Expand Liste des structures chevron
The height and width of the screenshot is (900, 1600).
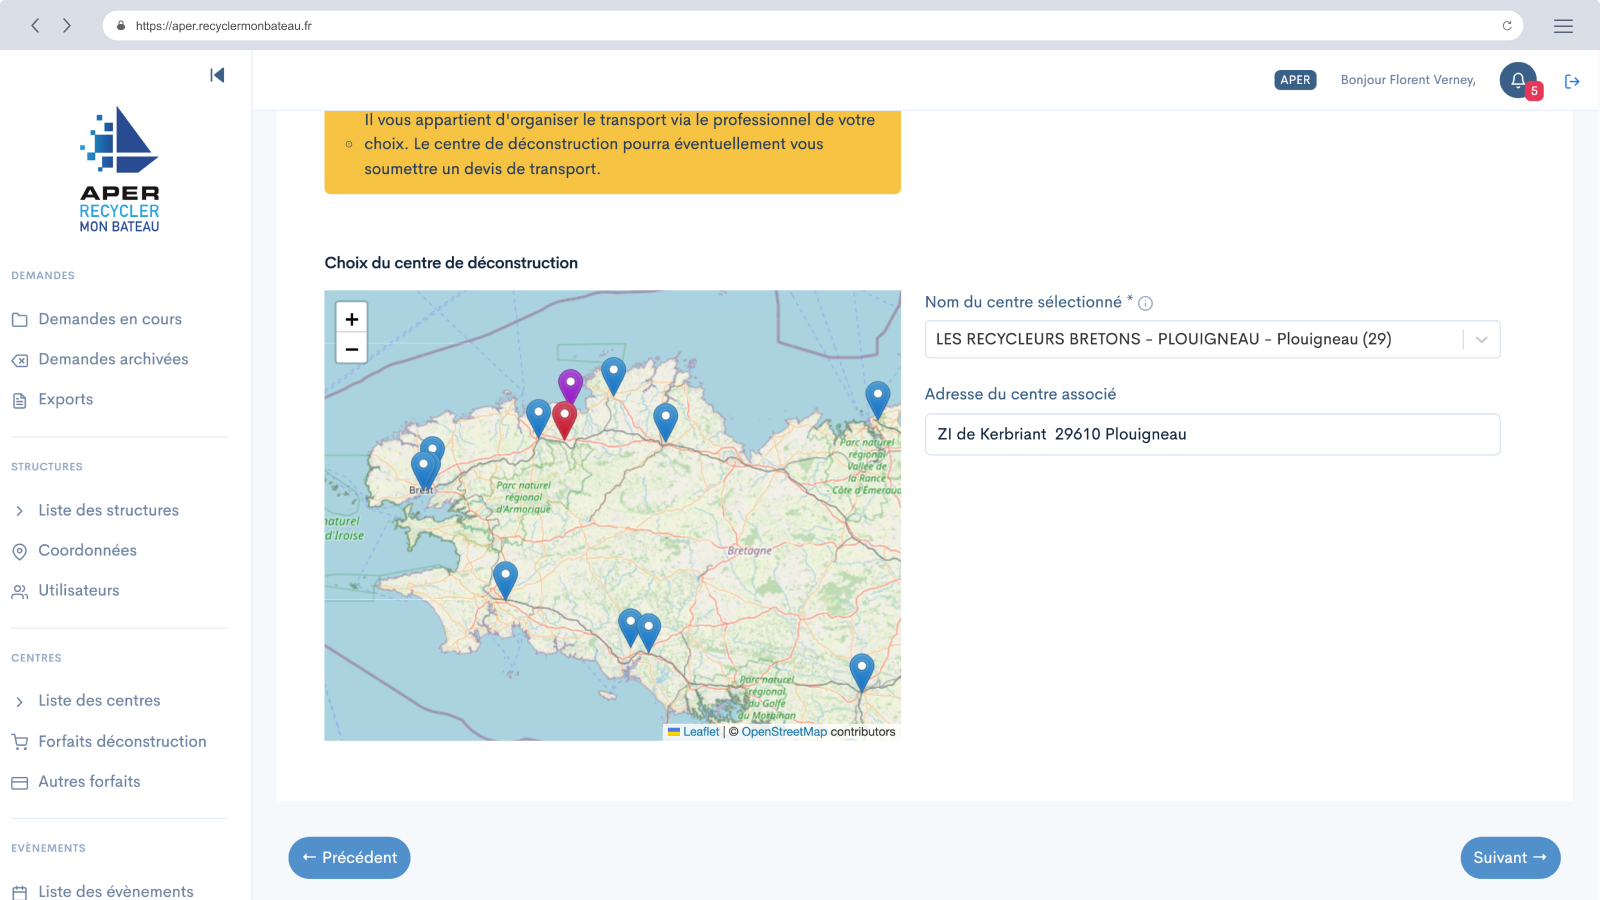pos(19,511)
